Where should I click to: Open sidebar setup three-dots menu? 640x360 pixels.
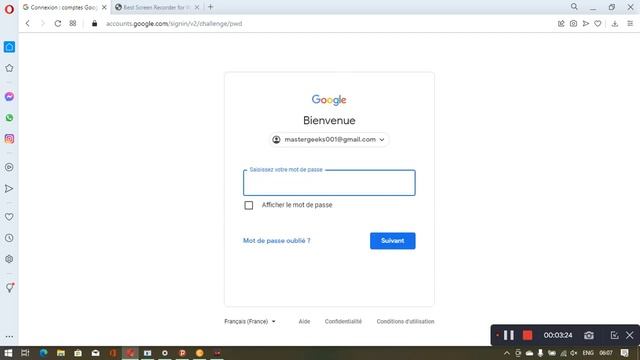click(x=9, y=337)
